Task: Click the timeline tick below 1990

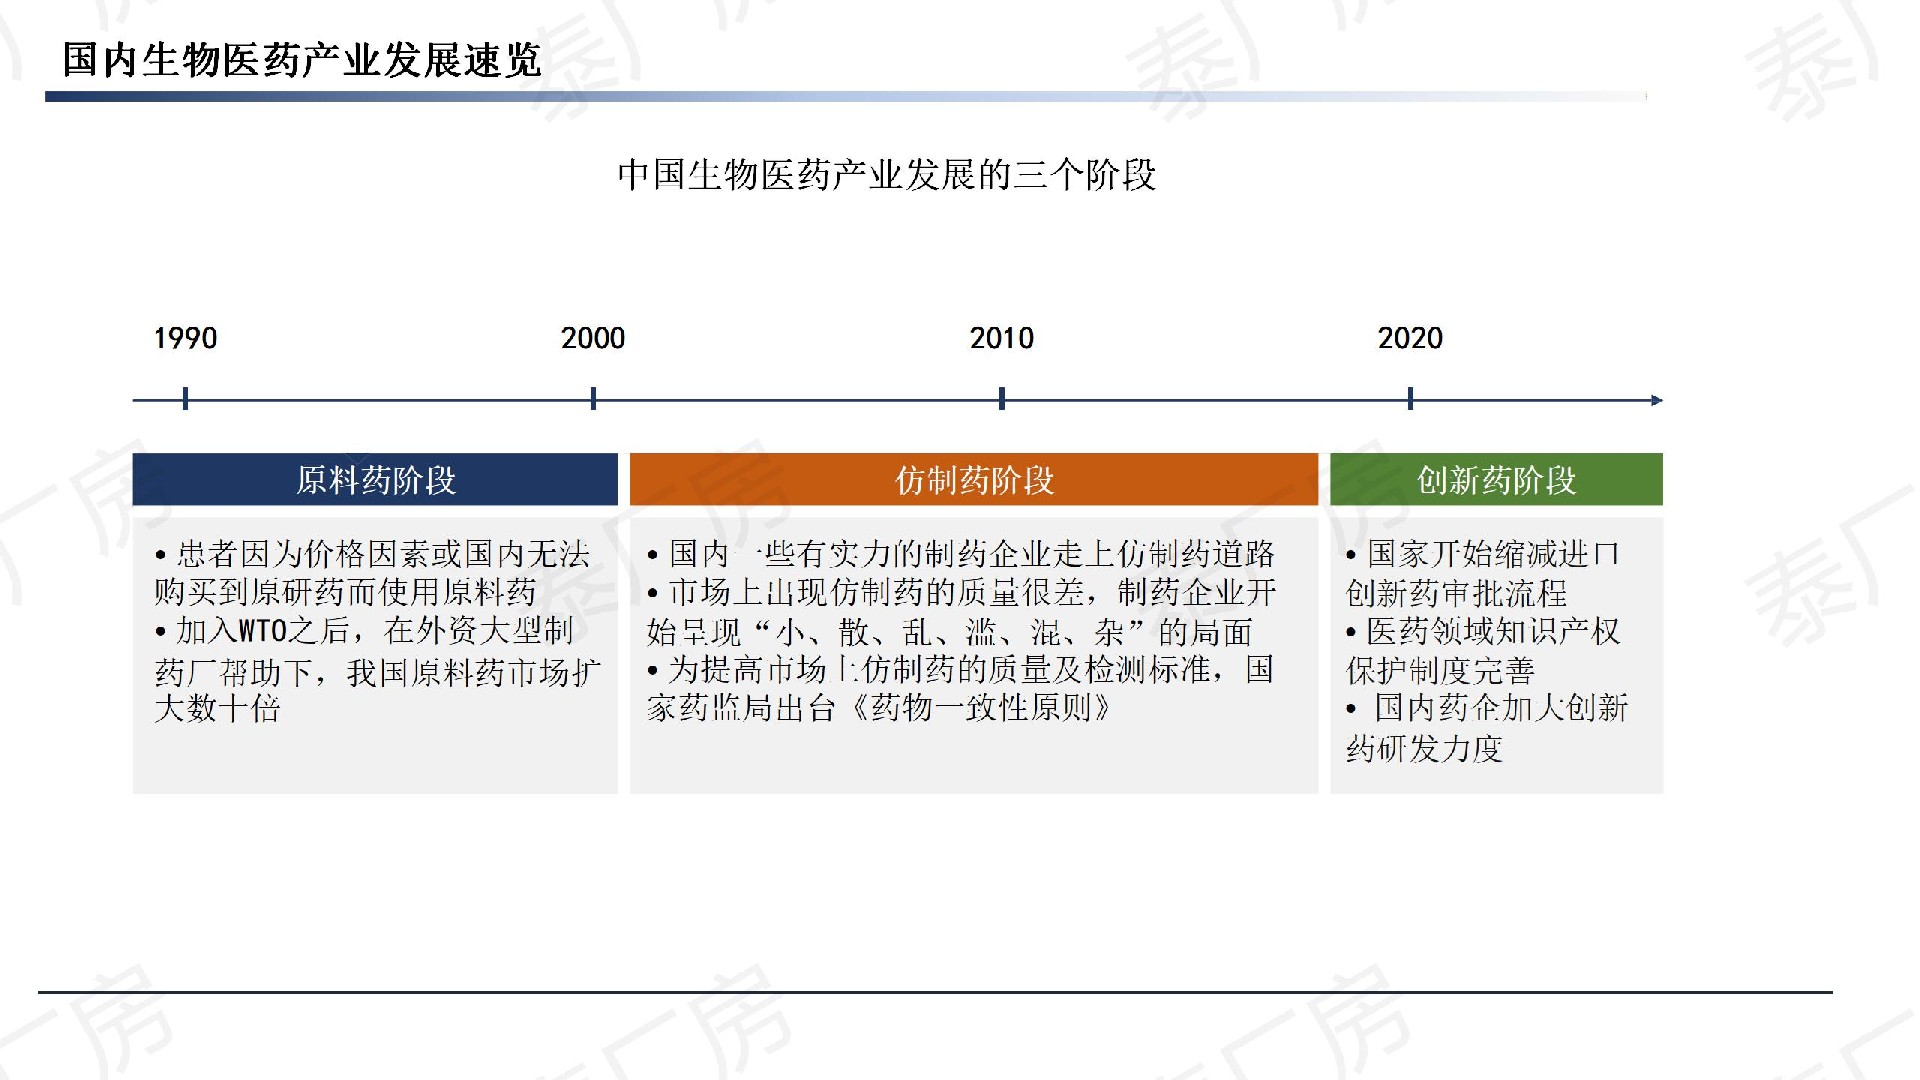Action: tap(185, 399)
